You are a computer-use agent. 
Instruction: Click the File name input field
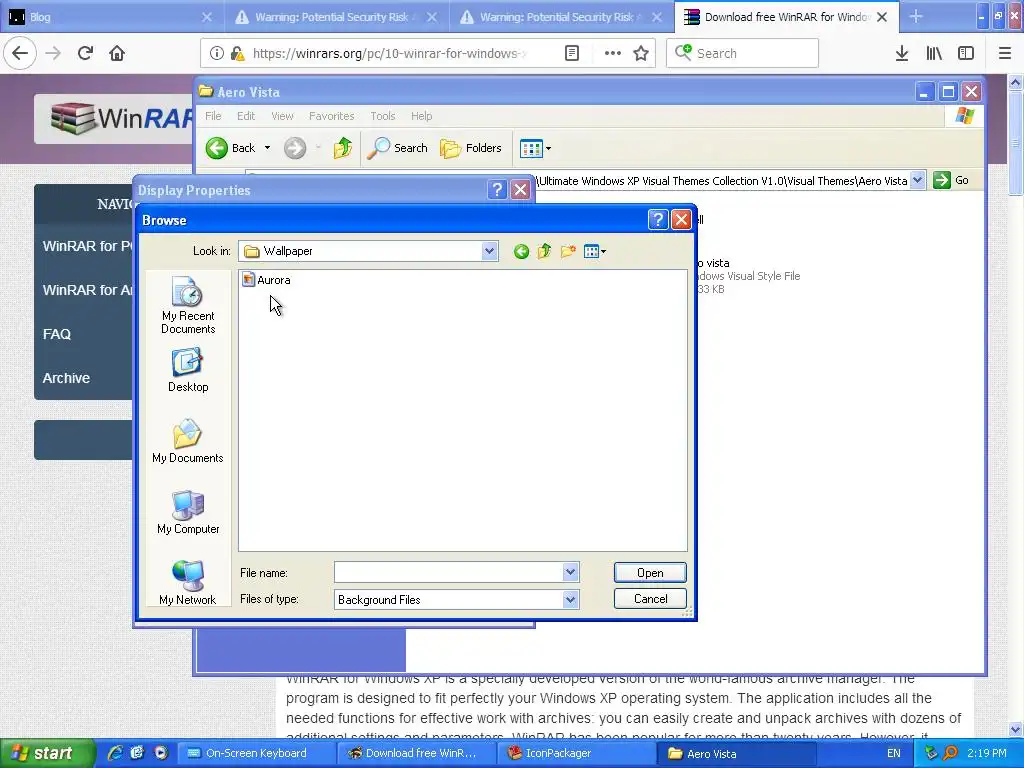click(449, 573)
